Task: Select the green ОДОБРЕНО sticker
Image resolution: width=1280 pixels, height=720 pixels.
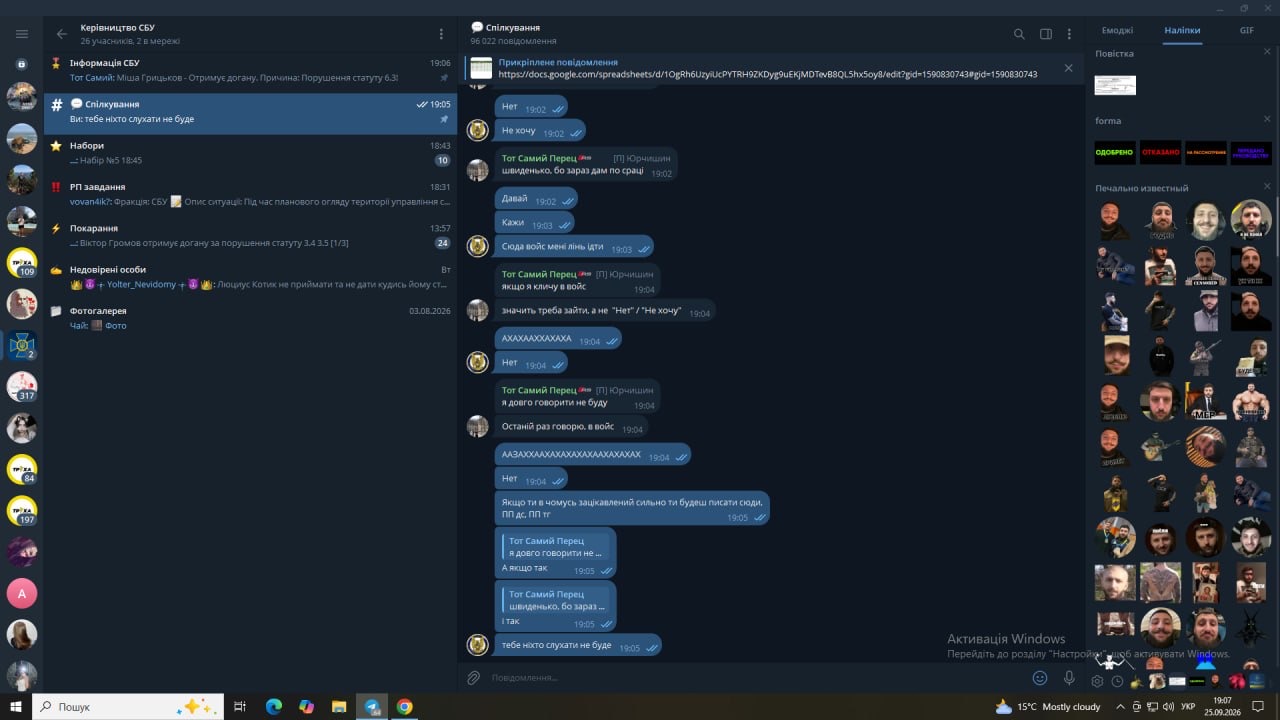Action: pyautogui.click(x=1116, y=153)
